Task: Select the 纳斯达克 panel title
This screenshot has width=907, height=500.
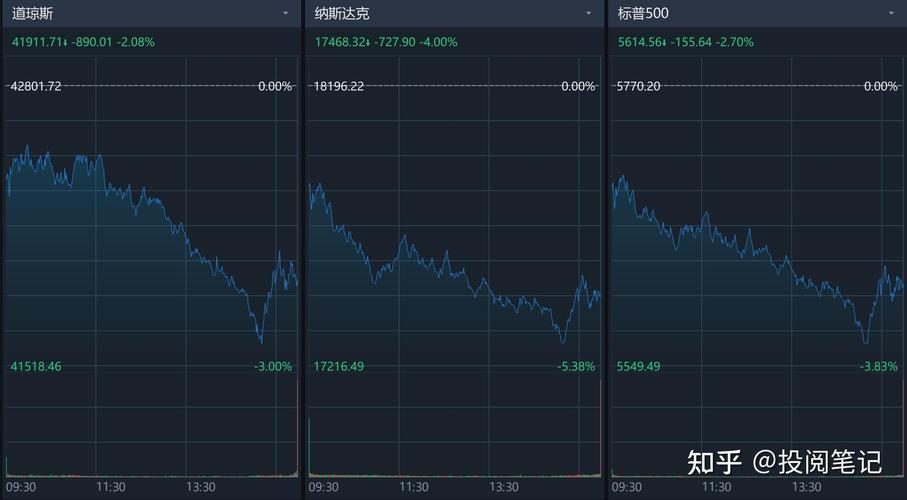Action: pyautogui.click(x=341, y=14)
